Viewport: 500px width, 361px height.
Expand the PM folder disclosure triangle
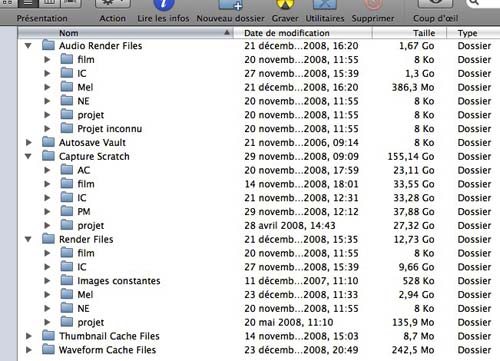[47, 212]
